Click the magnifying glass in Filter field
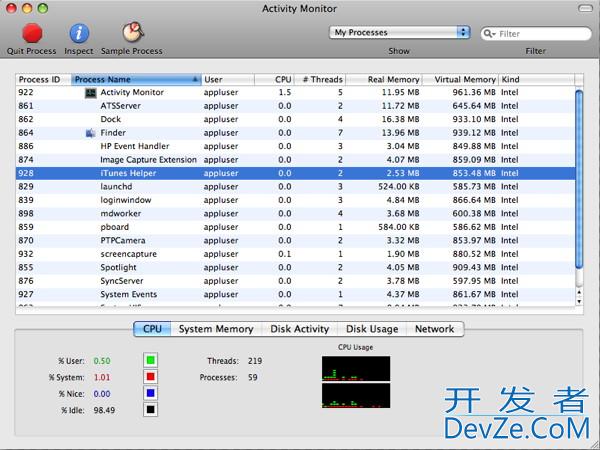 click(x=489, y=34)
